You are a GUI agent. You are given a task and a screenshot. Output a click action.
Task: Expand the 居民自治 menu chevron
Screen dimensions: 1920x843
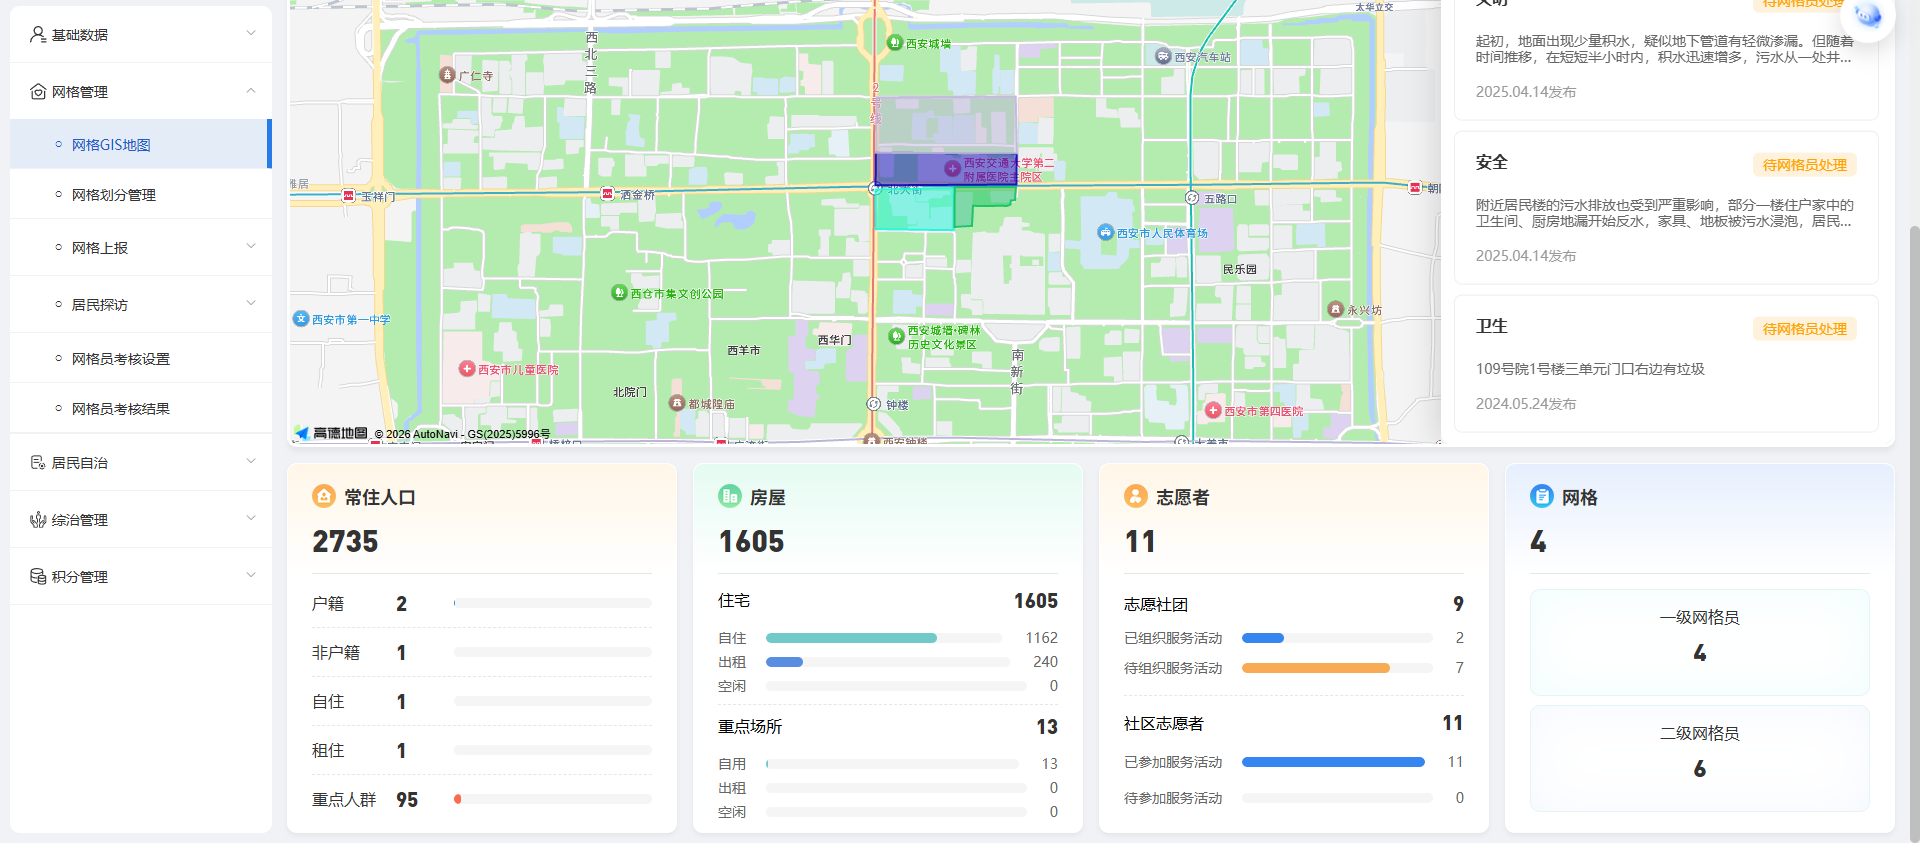251,461
